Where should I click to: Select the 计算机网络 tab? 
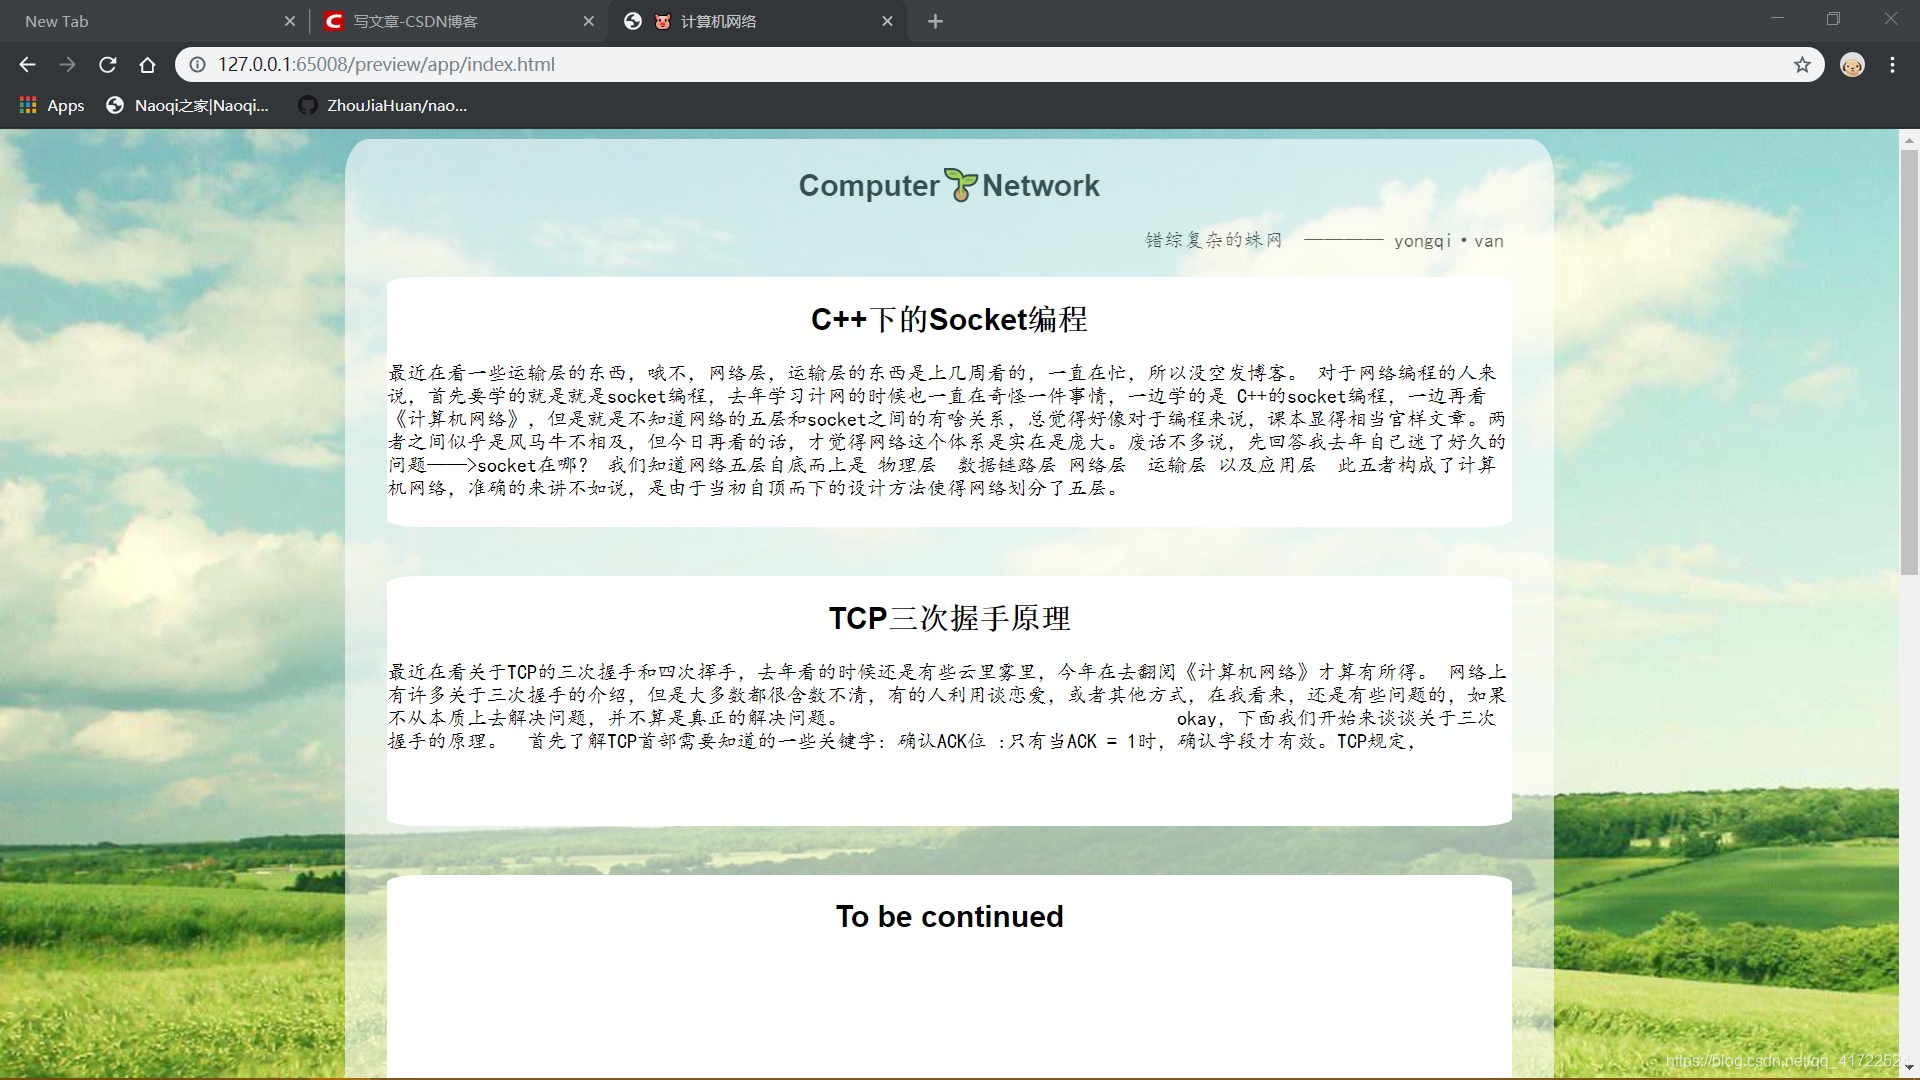point(758,21)
